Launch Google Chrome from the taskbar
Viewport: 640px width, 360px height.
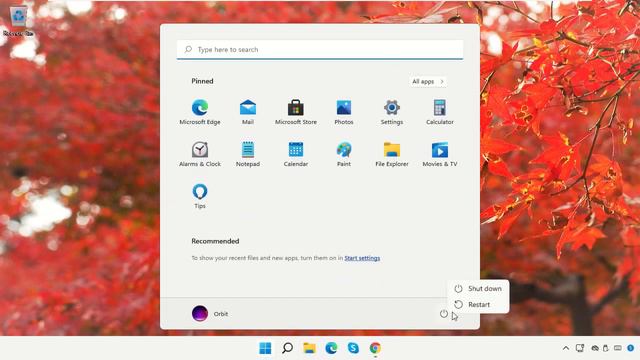pos(375,348)
